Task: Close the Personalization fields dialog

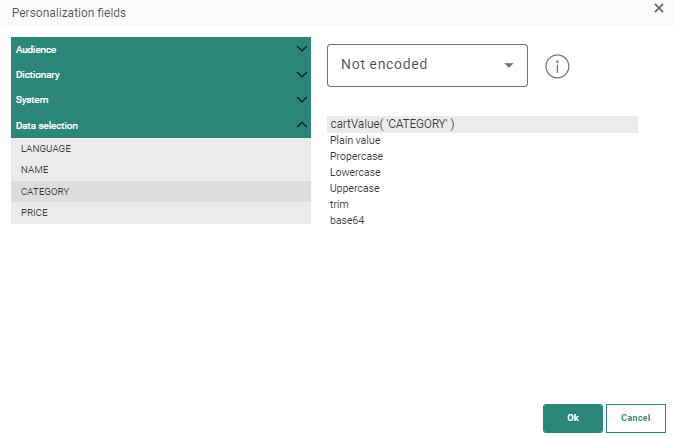Action: [658, 8]
